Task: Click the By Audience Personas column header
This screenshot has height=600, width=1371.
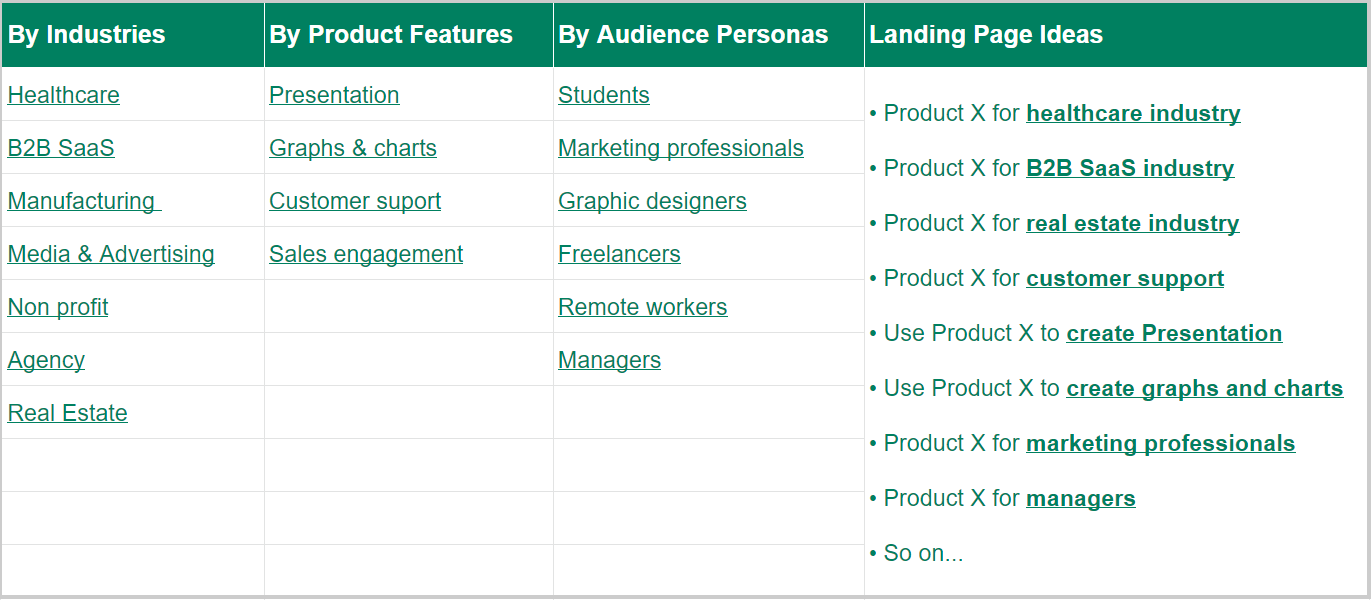Action: 693,34
